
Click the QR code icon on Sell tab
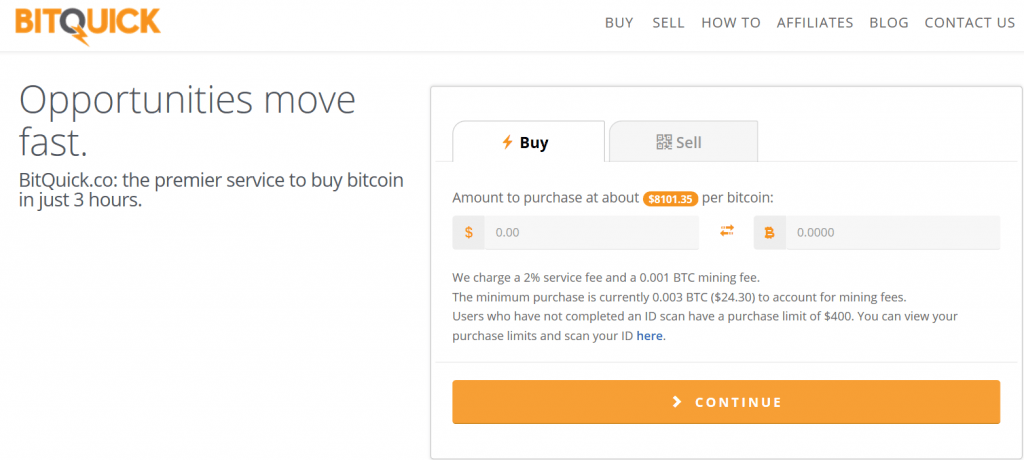tap(664, 142)
